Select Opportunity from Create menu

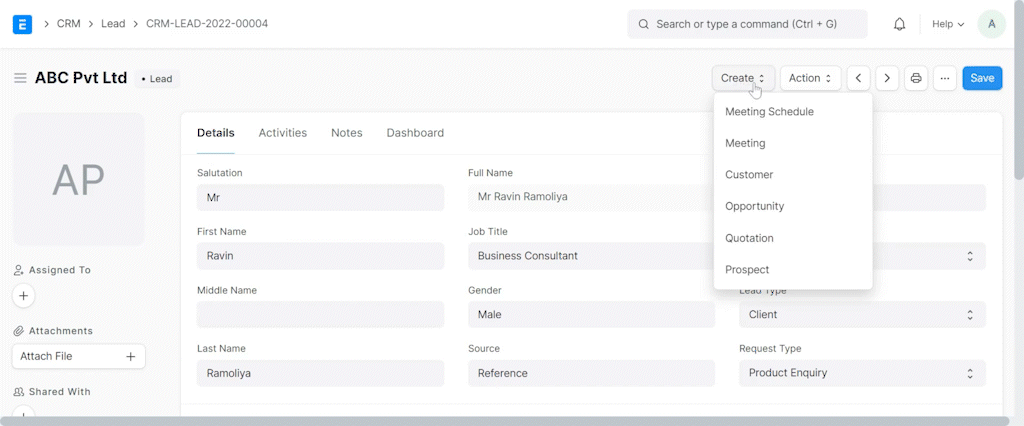pyautogui.click(x=754, y=206)
